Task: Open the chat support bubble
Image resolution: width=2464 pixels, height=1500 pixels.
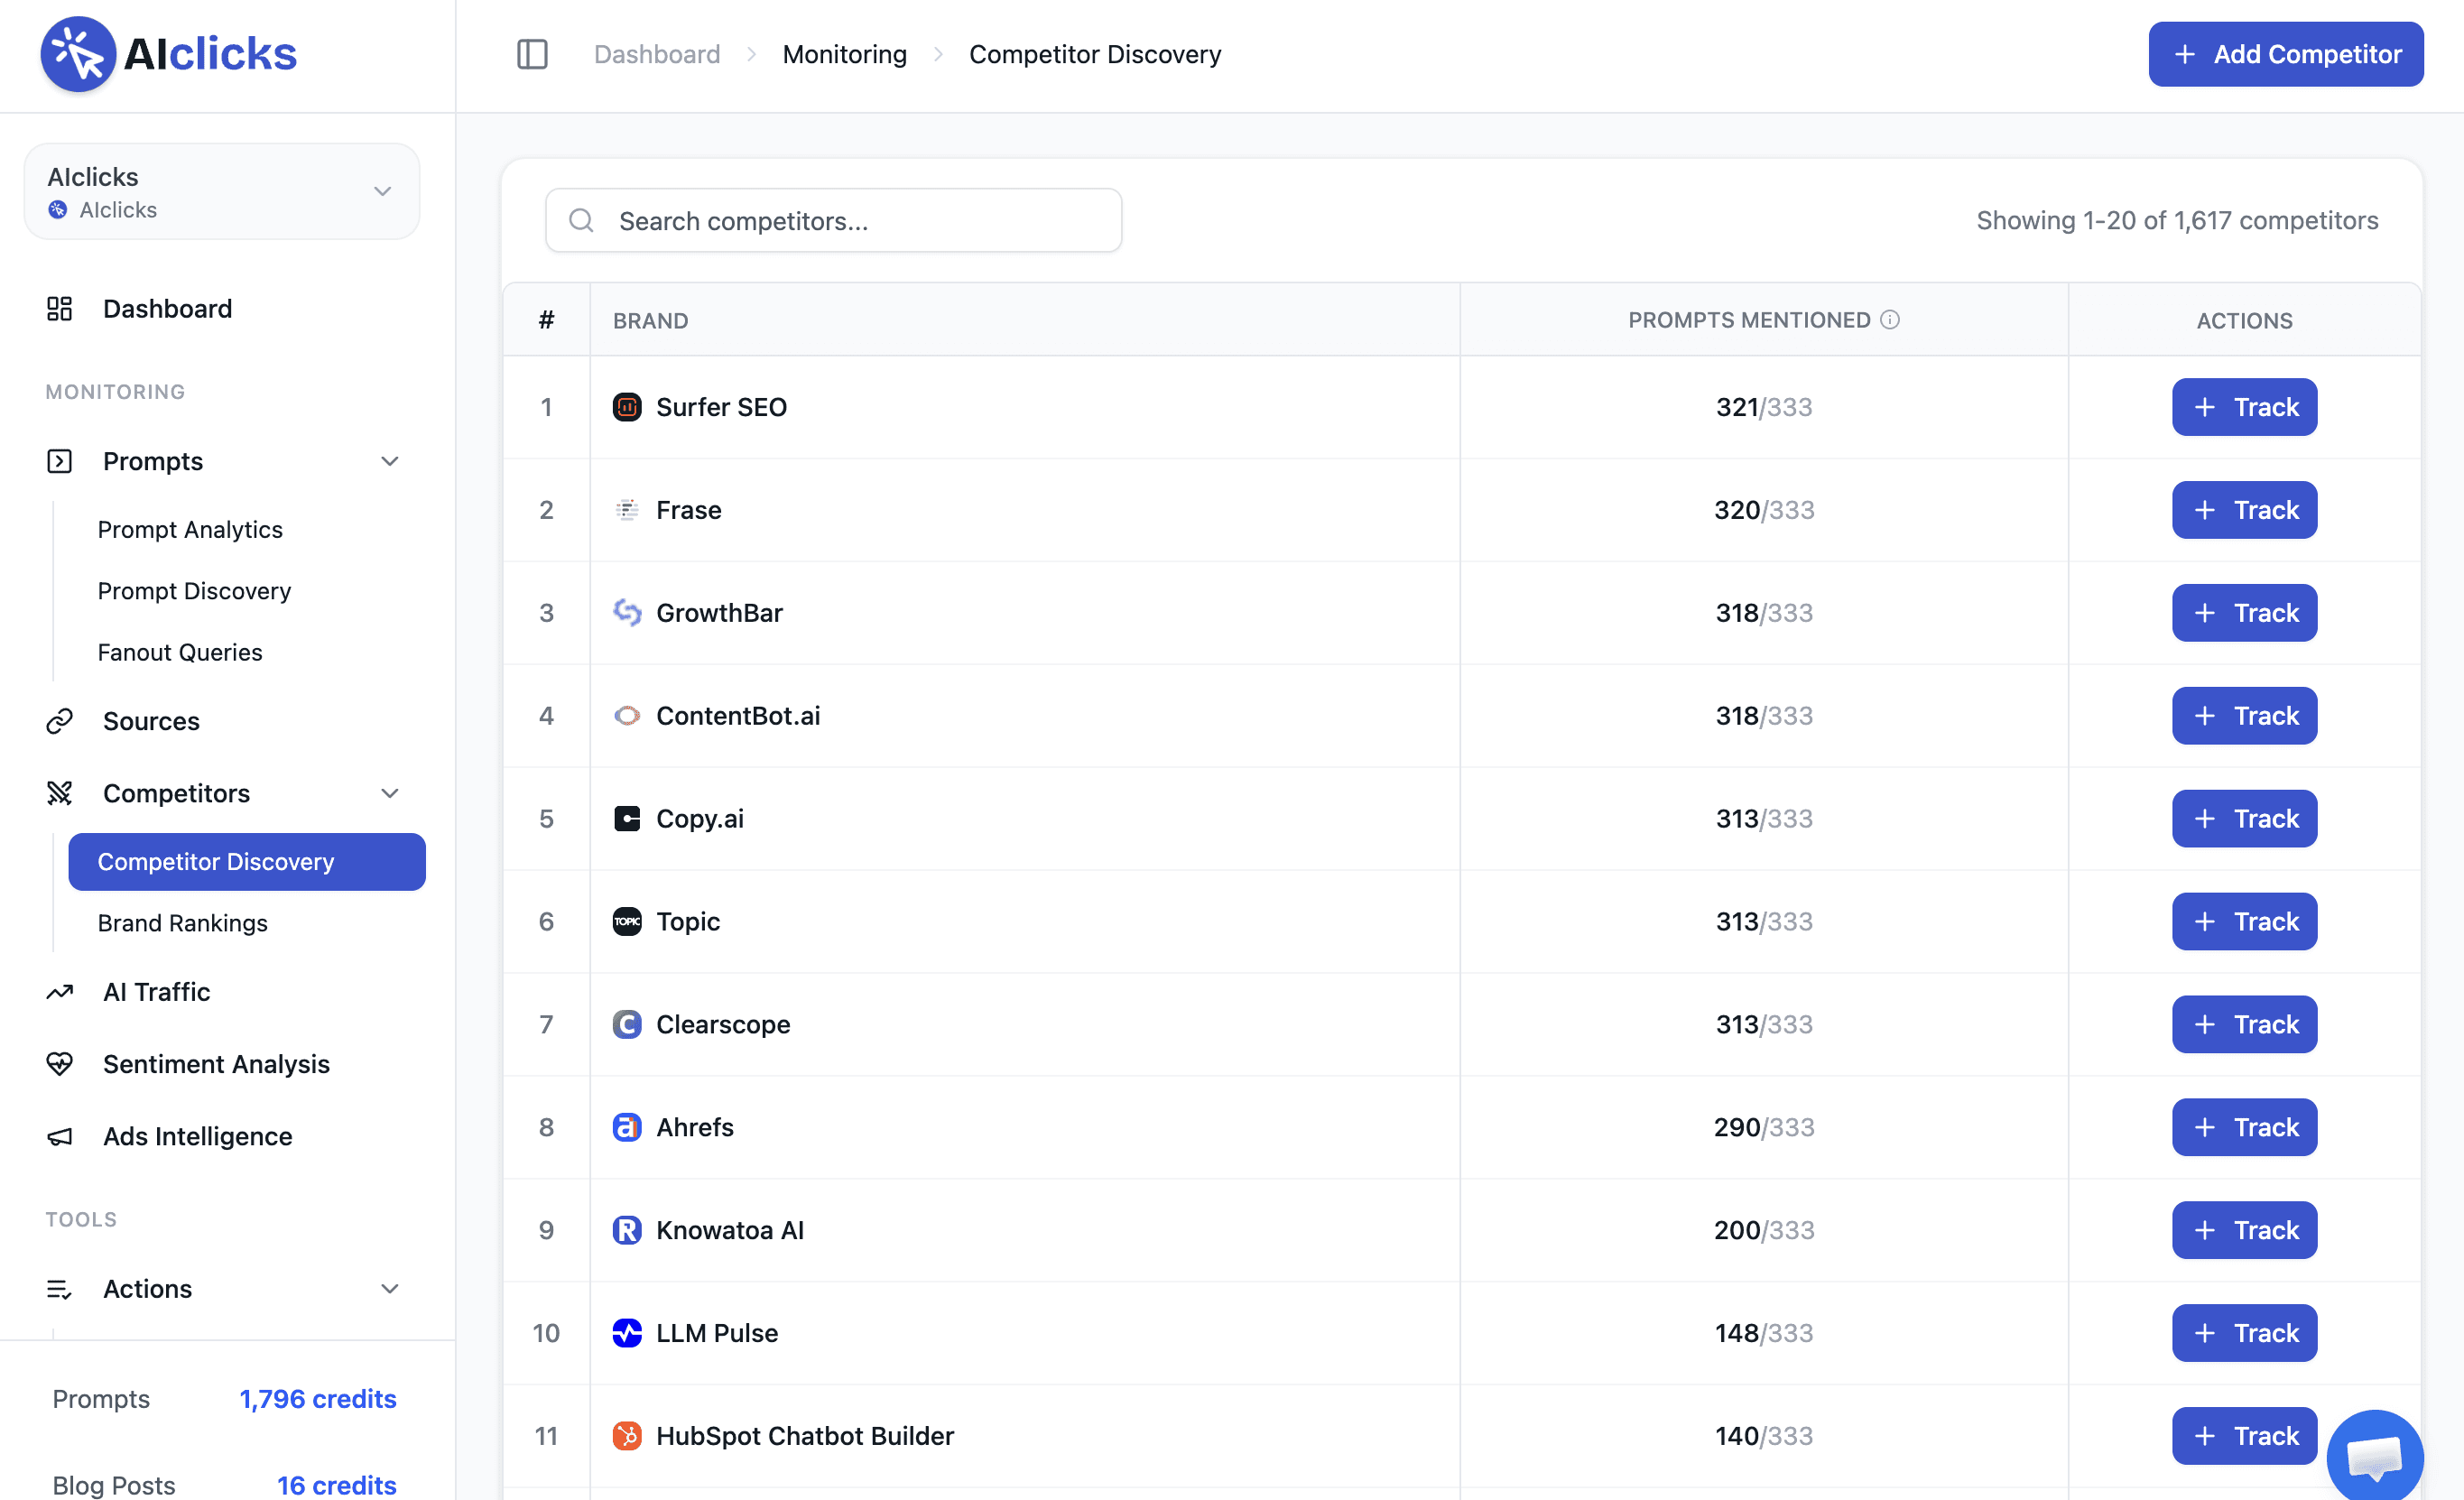Action: tap(2374, 1455)
